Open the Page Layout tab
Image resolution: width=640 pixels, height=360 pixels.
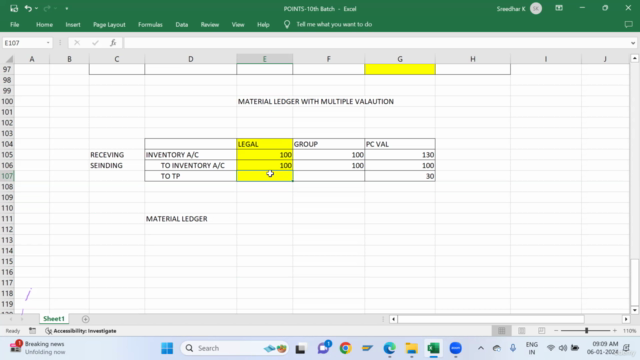pyautogui.click(x=109, y=24)
